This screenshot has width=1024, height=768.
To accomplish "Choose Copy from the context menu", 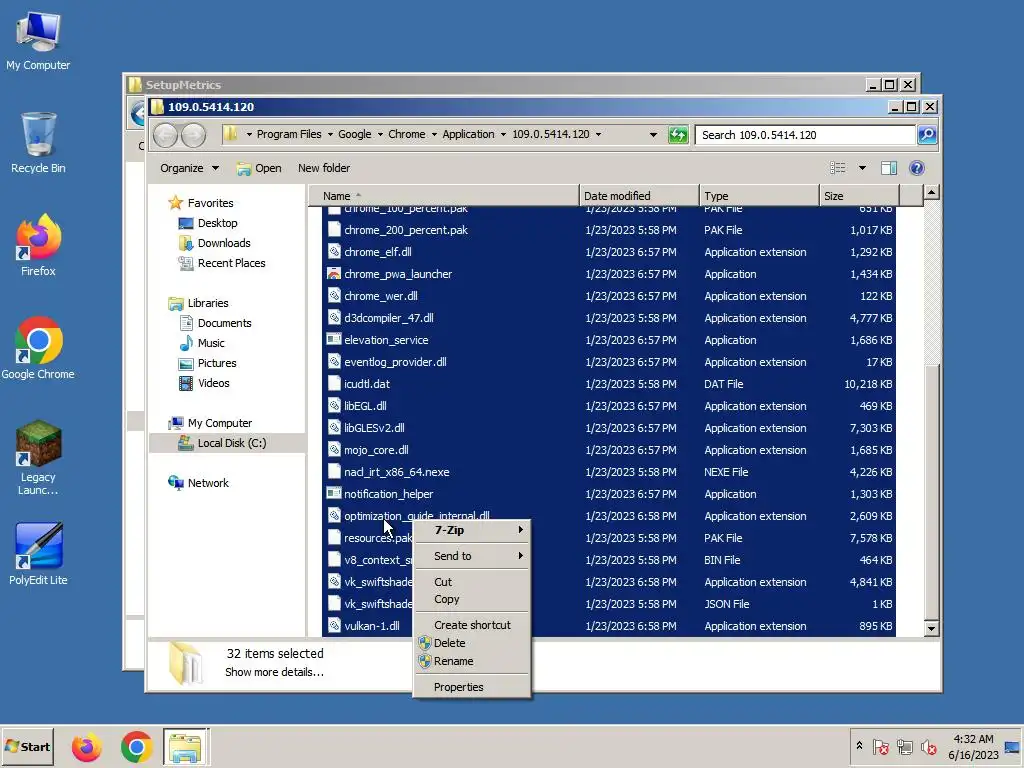I will coord(472,600).
